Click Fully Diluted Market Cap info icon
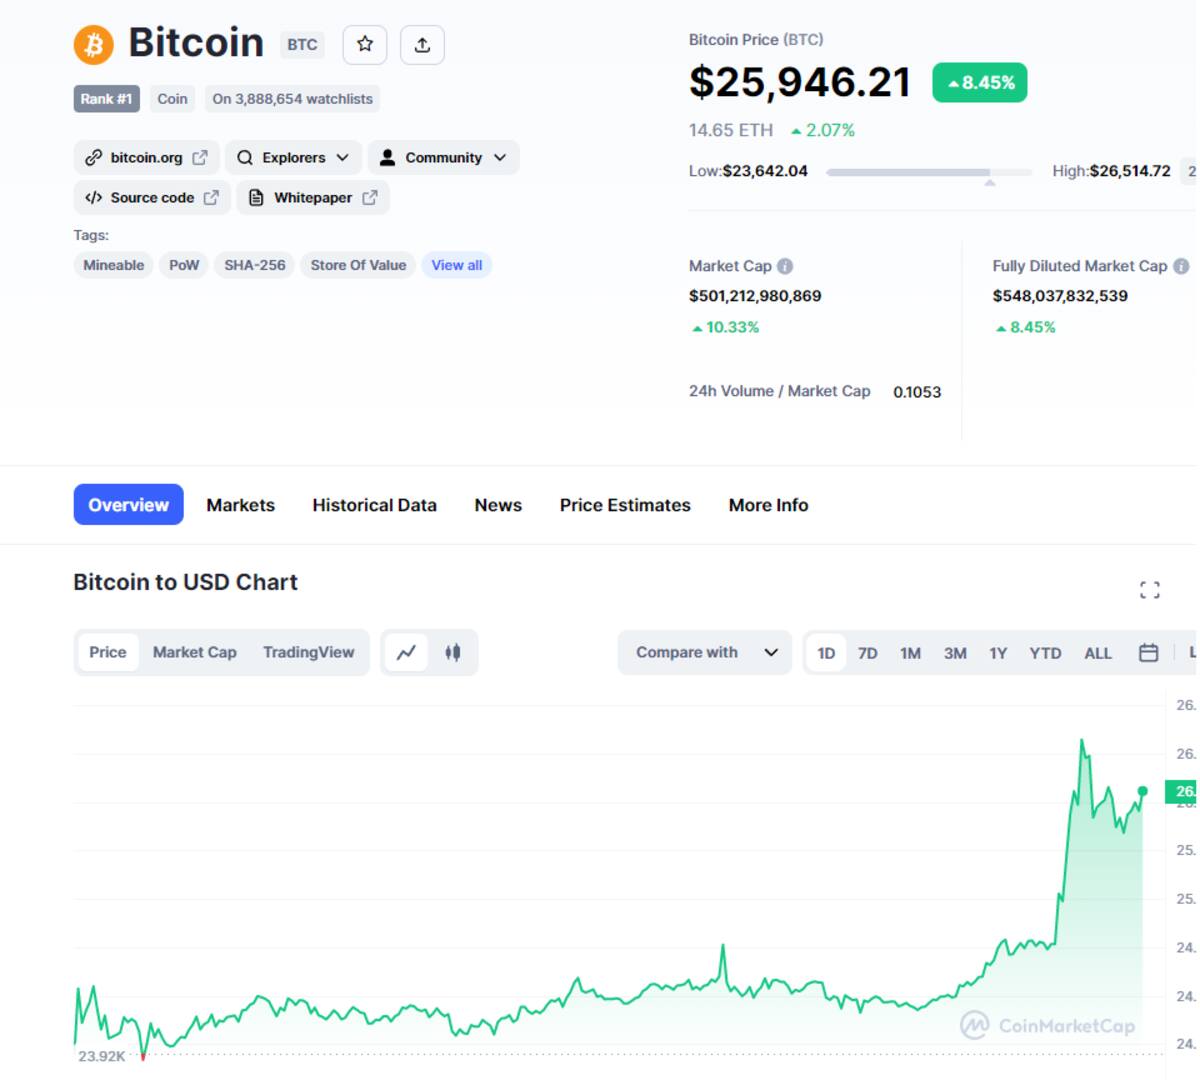This screenshot has width=1200, height=1090. pyautogui.click(x=1181, y=266)
